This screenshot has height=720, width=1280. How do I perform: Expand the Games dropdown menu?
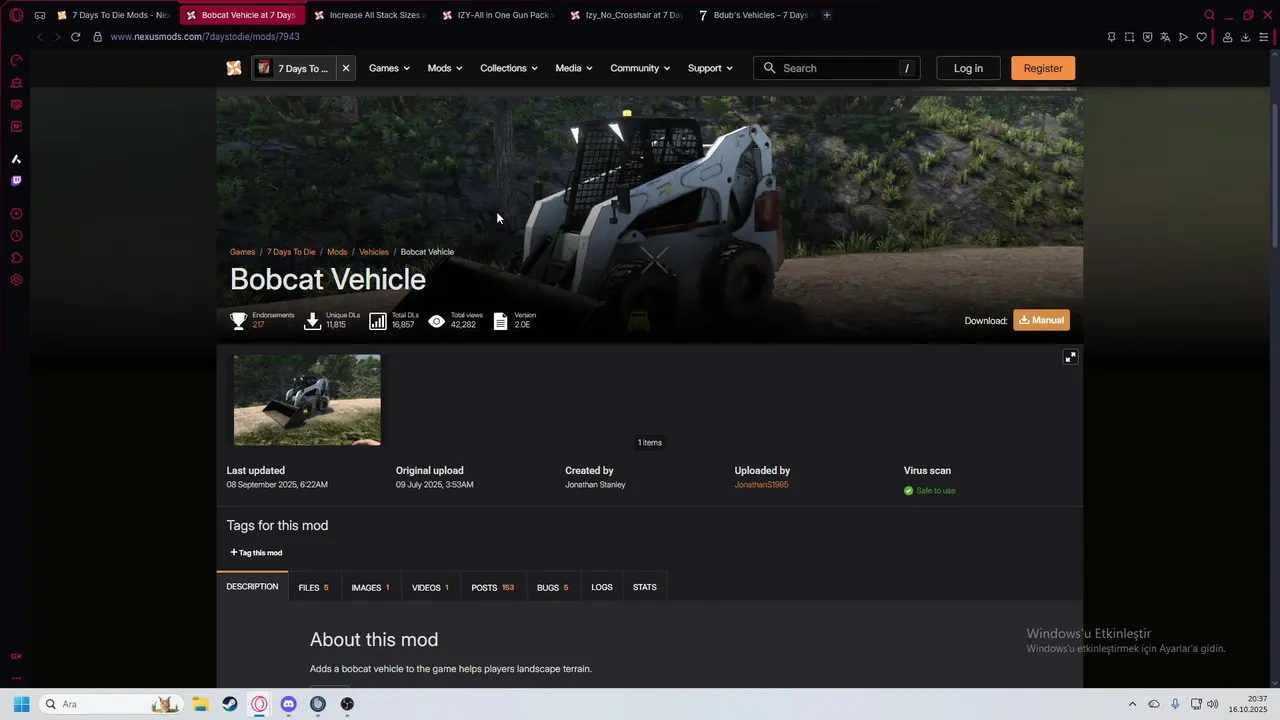(x=389, y=68)
